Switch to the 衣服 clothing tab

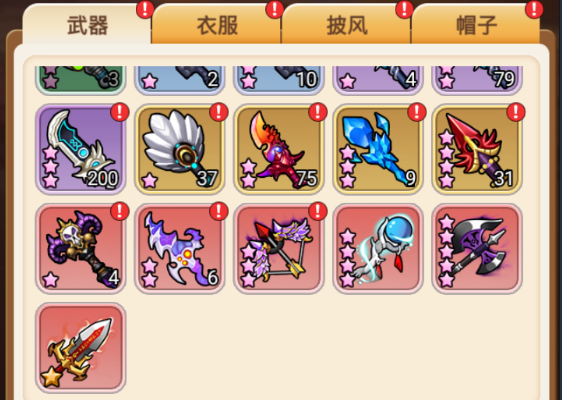tap(216, 24)
